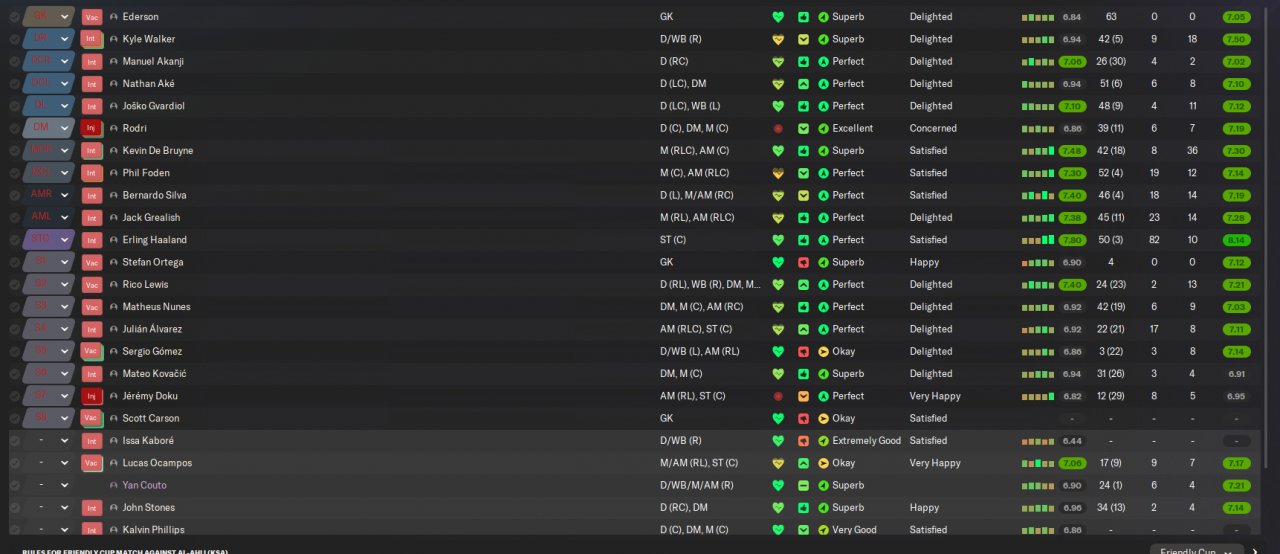Tick the selection circle for Yan Couto
Image resolution: width=1280 pixels, height=554 pixels.
[14, 485]
